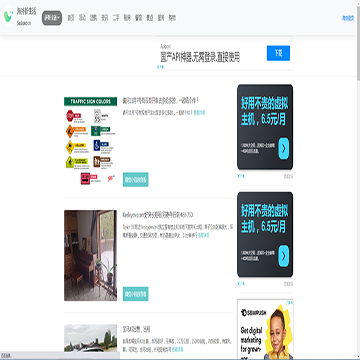The image size is (360, 360).
Task: Open the Semrush digital marketing ad
Action: pyautogui.click(x=265, y=329)
